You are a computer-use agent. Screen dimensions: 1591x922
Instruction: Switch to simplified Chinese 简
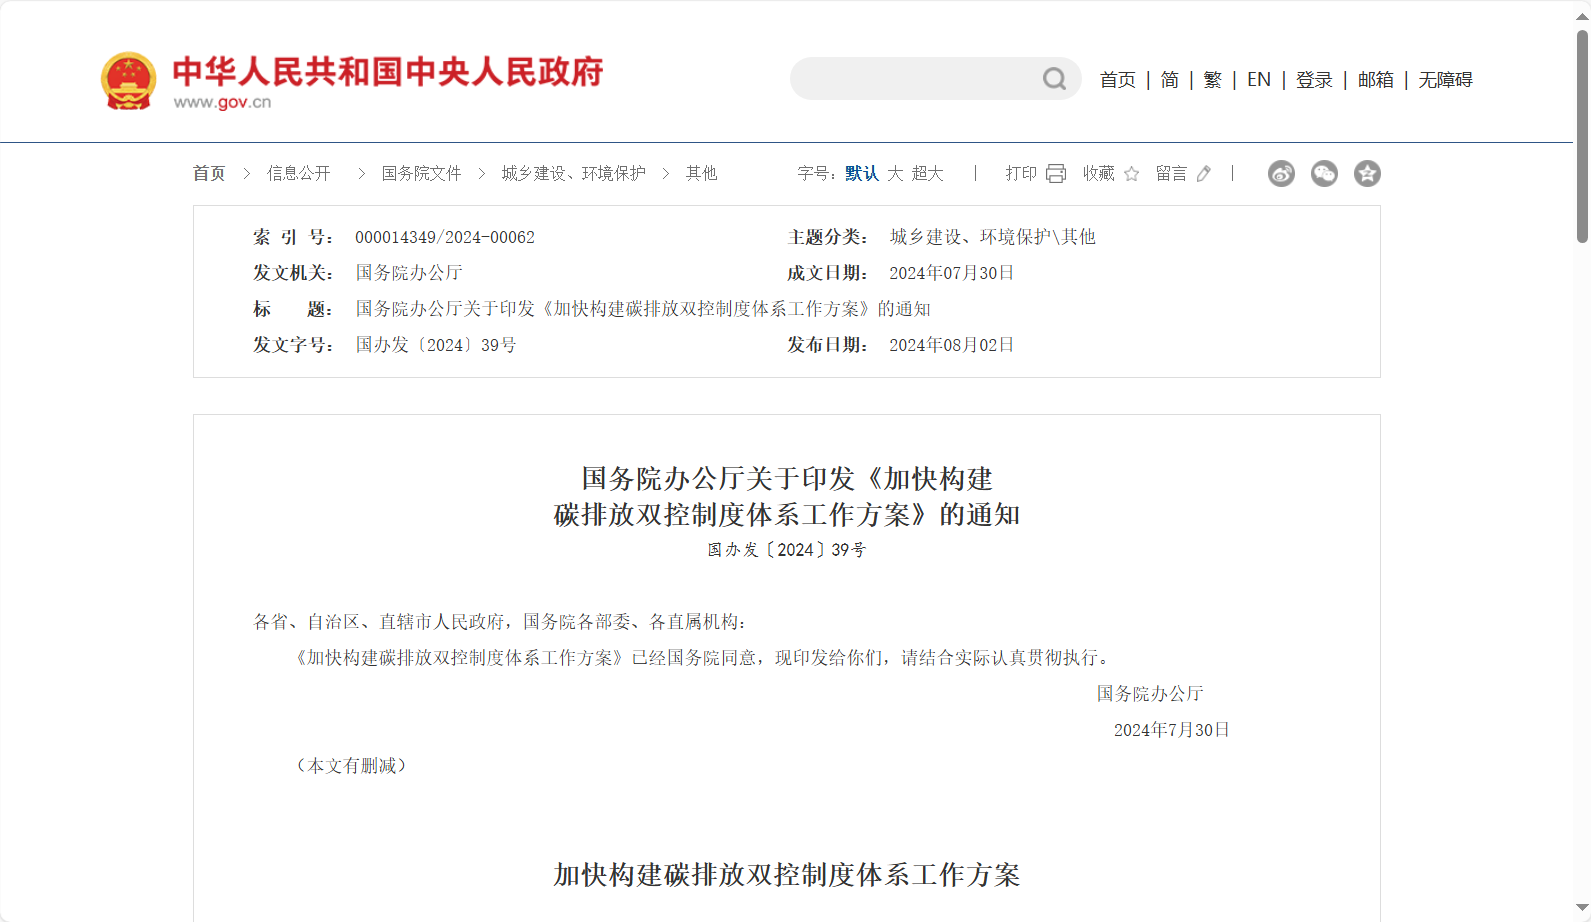pyautogui.click(x=1170, y=80)
